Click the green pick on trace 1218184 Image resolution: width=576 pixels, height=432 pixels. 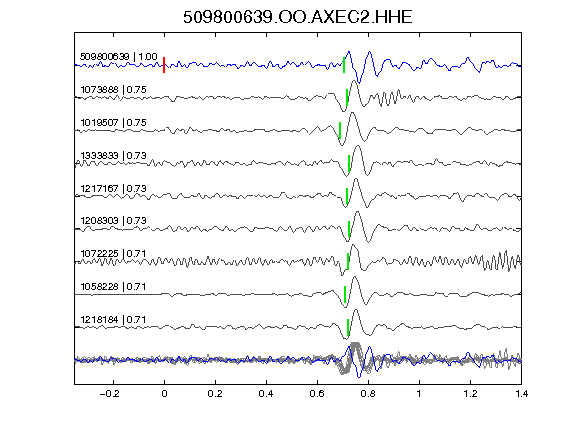click(x=348, y=327)
